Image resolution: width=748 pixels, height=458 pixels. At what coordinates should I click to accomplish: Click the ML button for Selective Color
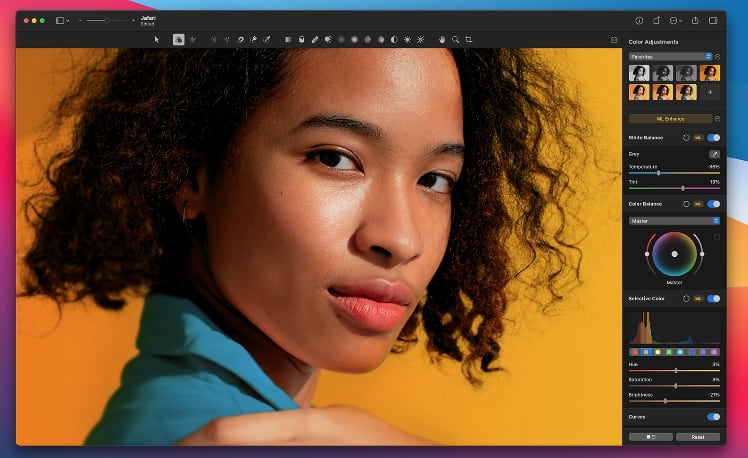tap(698, 298)
